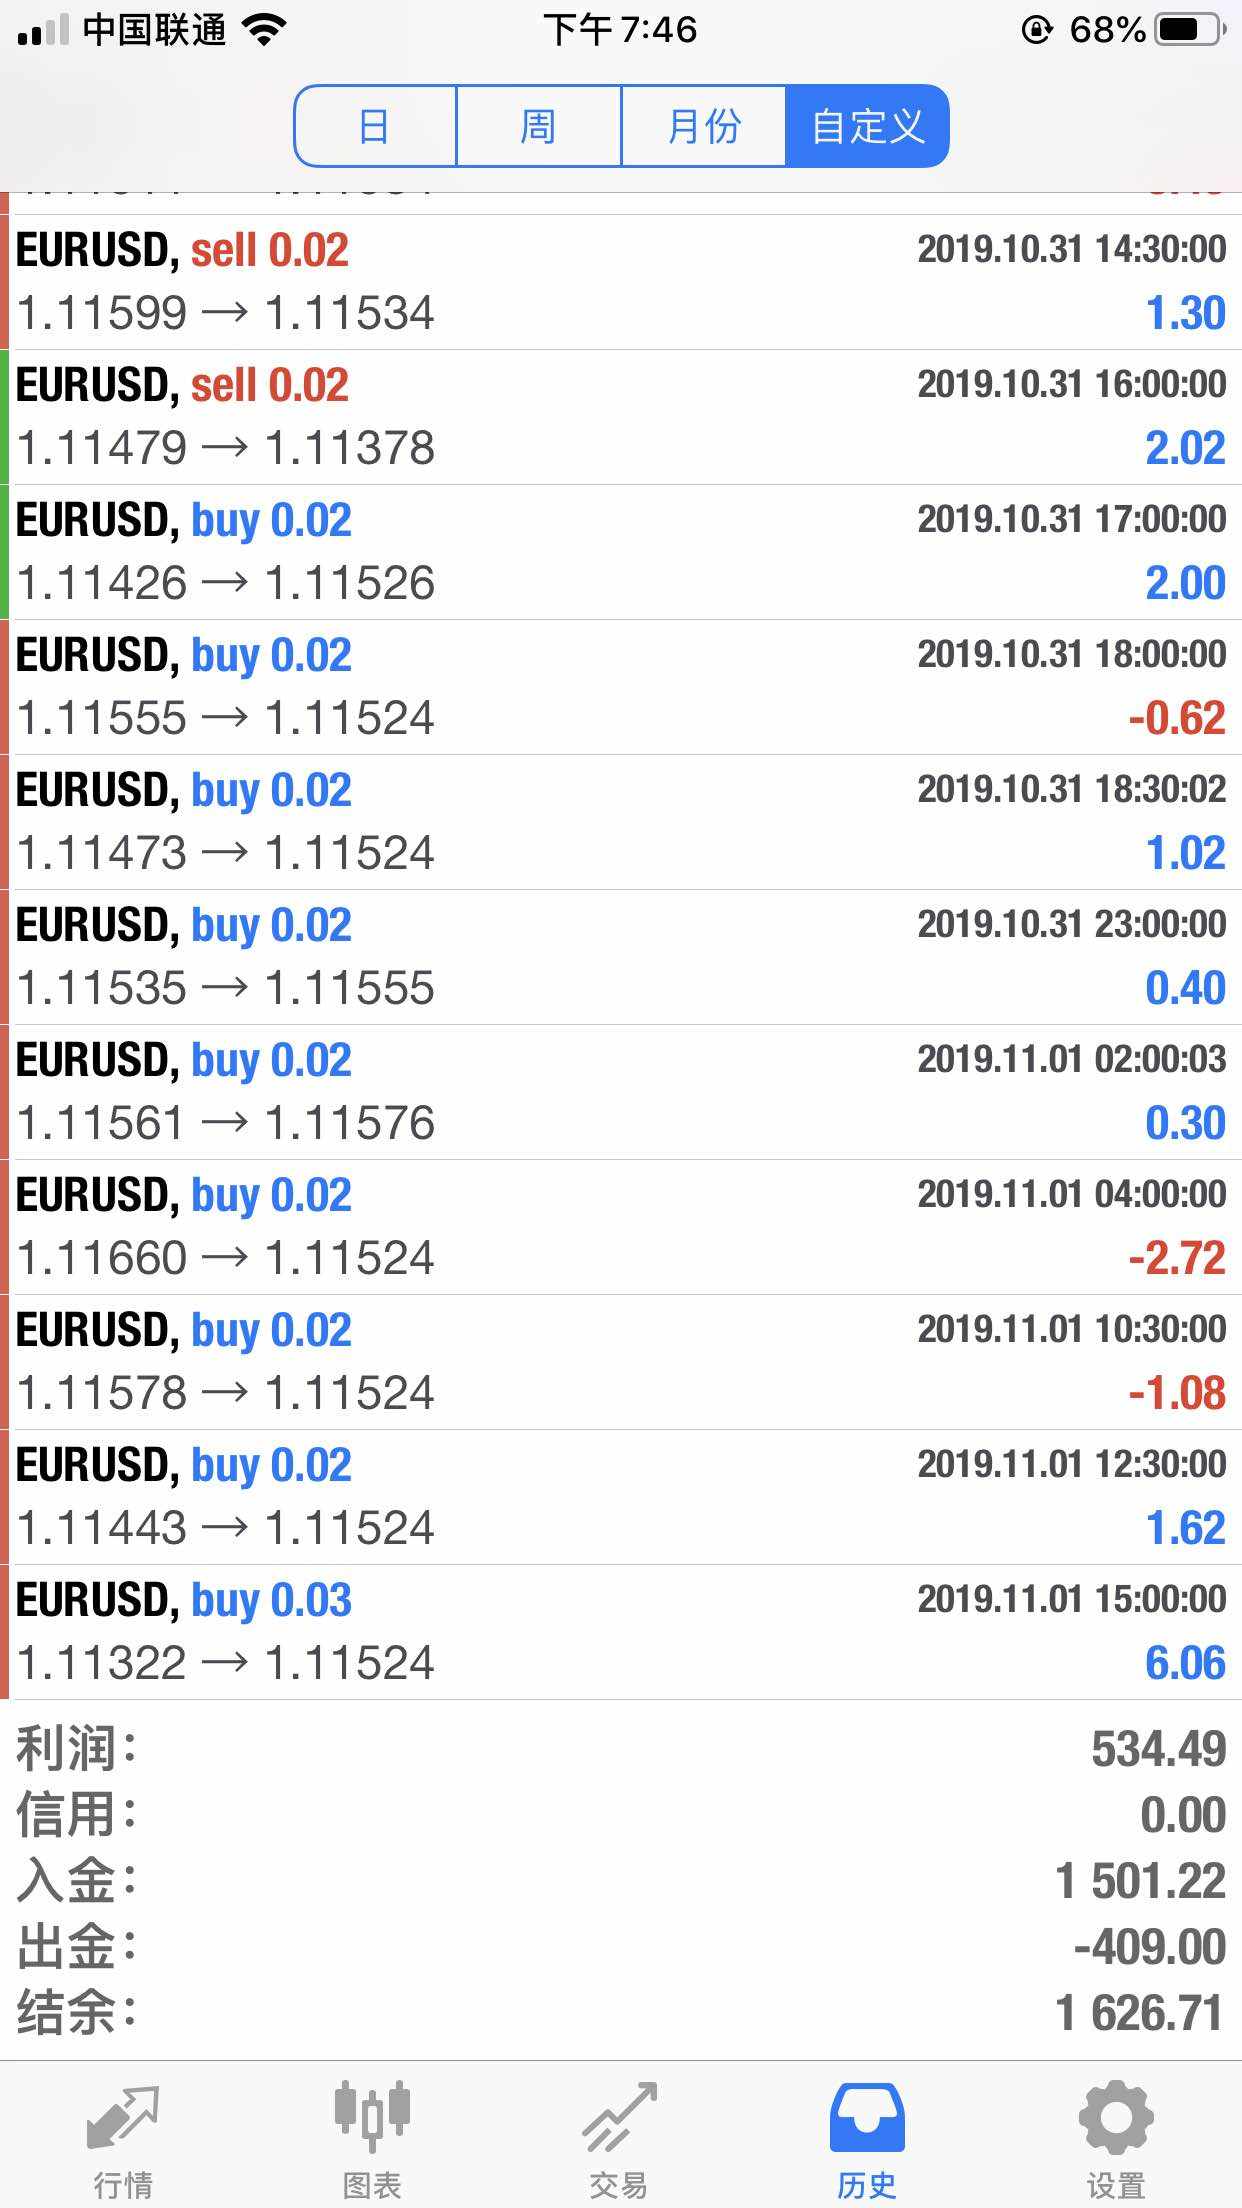Tap the 结余 balance value 1 626.71

point(1140,2013)
